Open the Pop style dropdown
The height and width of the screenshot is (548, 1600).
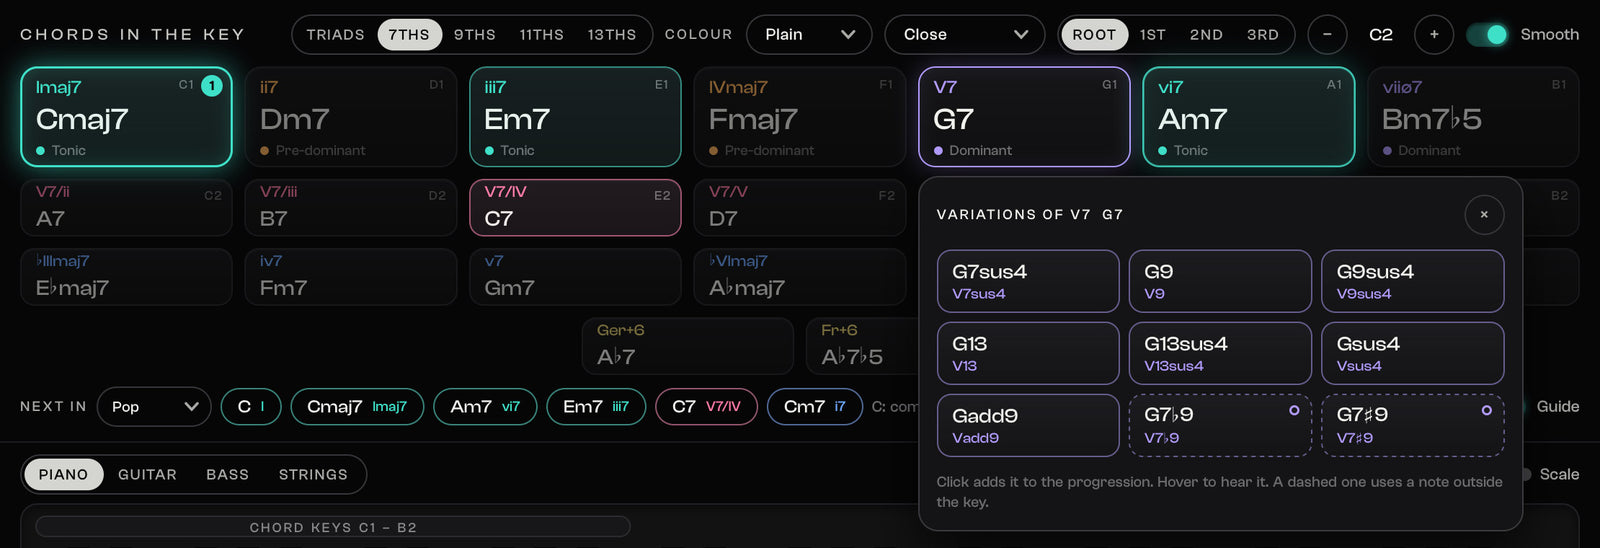tap(154, 406)
